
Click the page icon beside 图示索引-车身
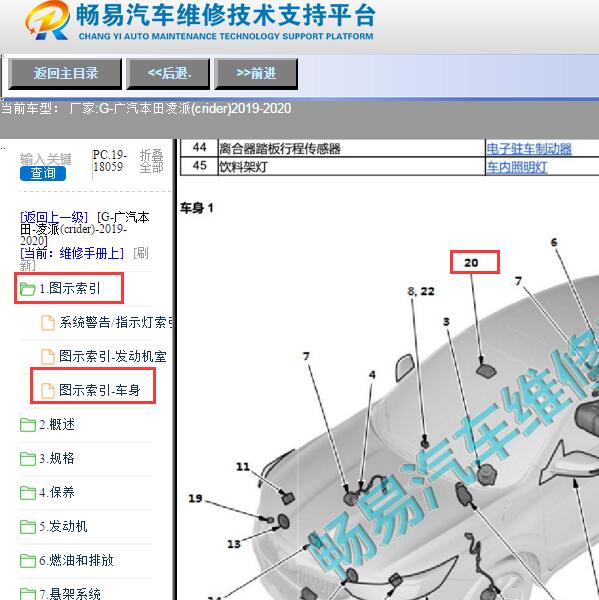click(x=48, y=391)
